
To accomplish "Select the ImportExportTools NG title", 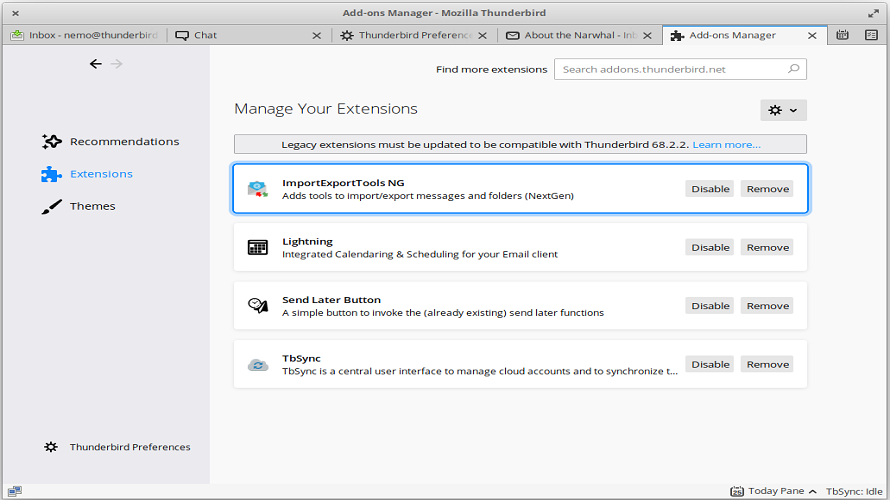I will click(343, 183).
